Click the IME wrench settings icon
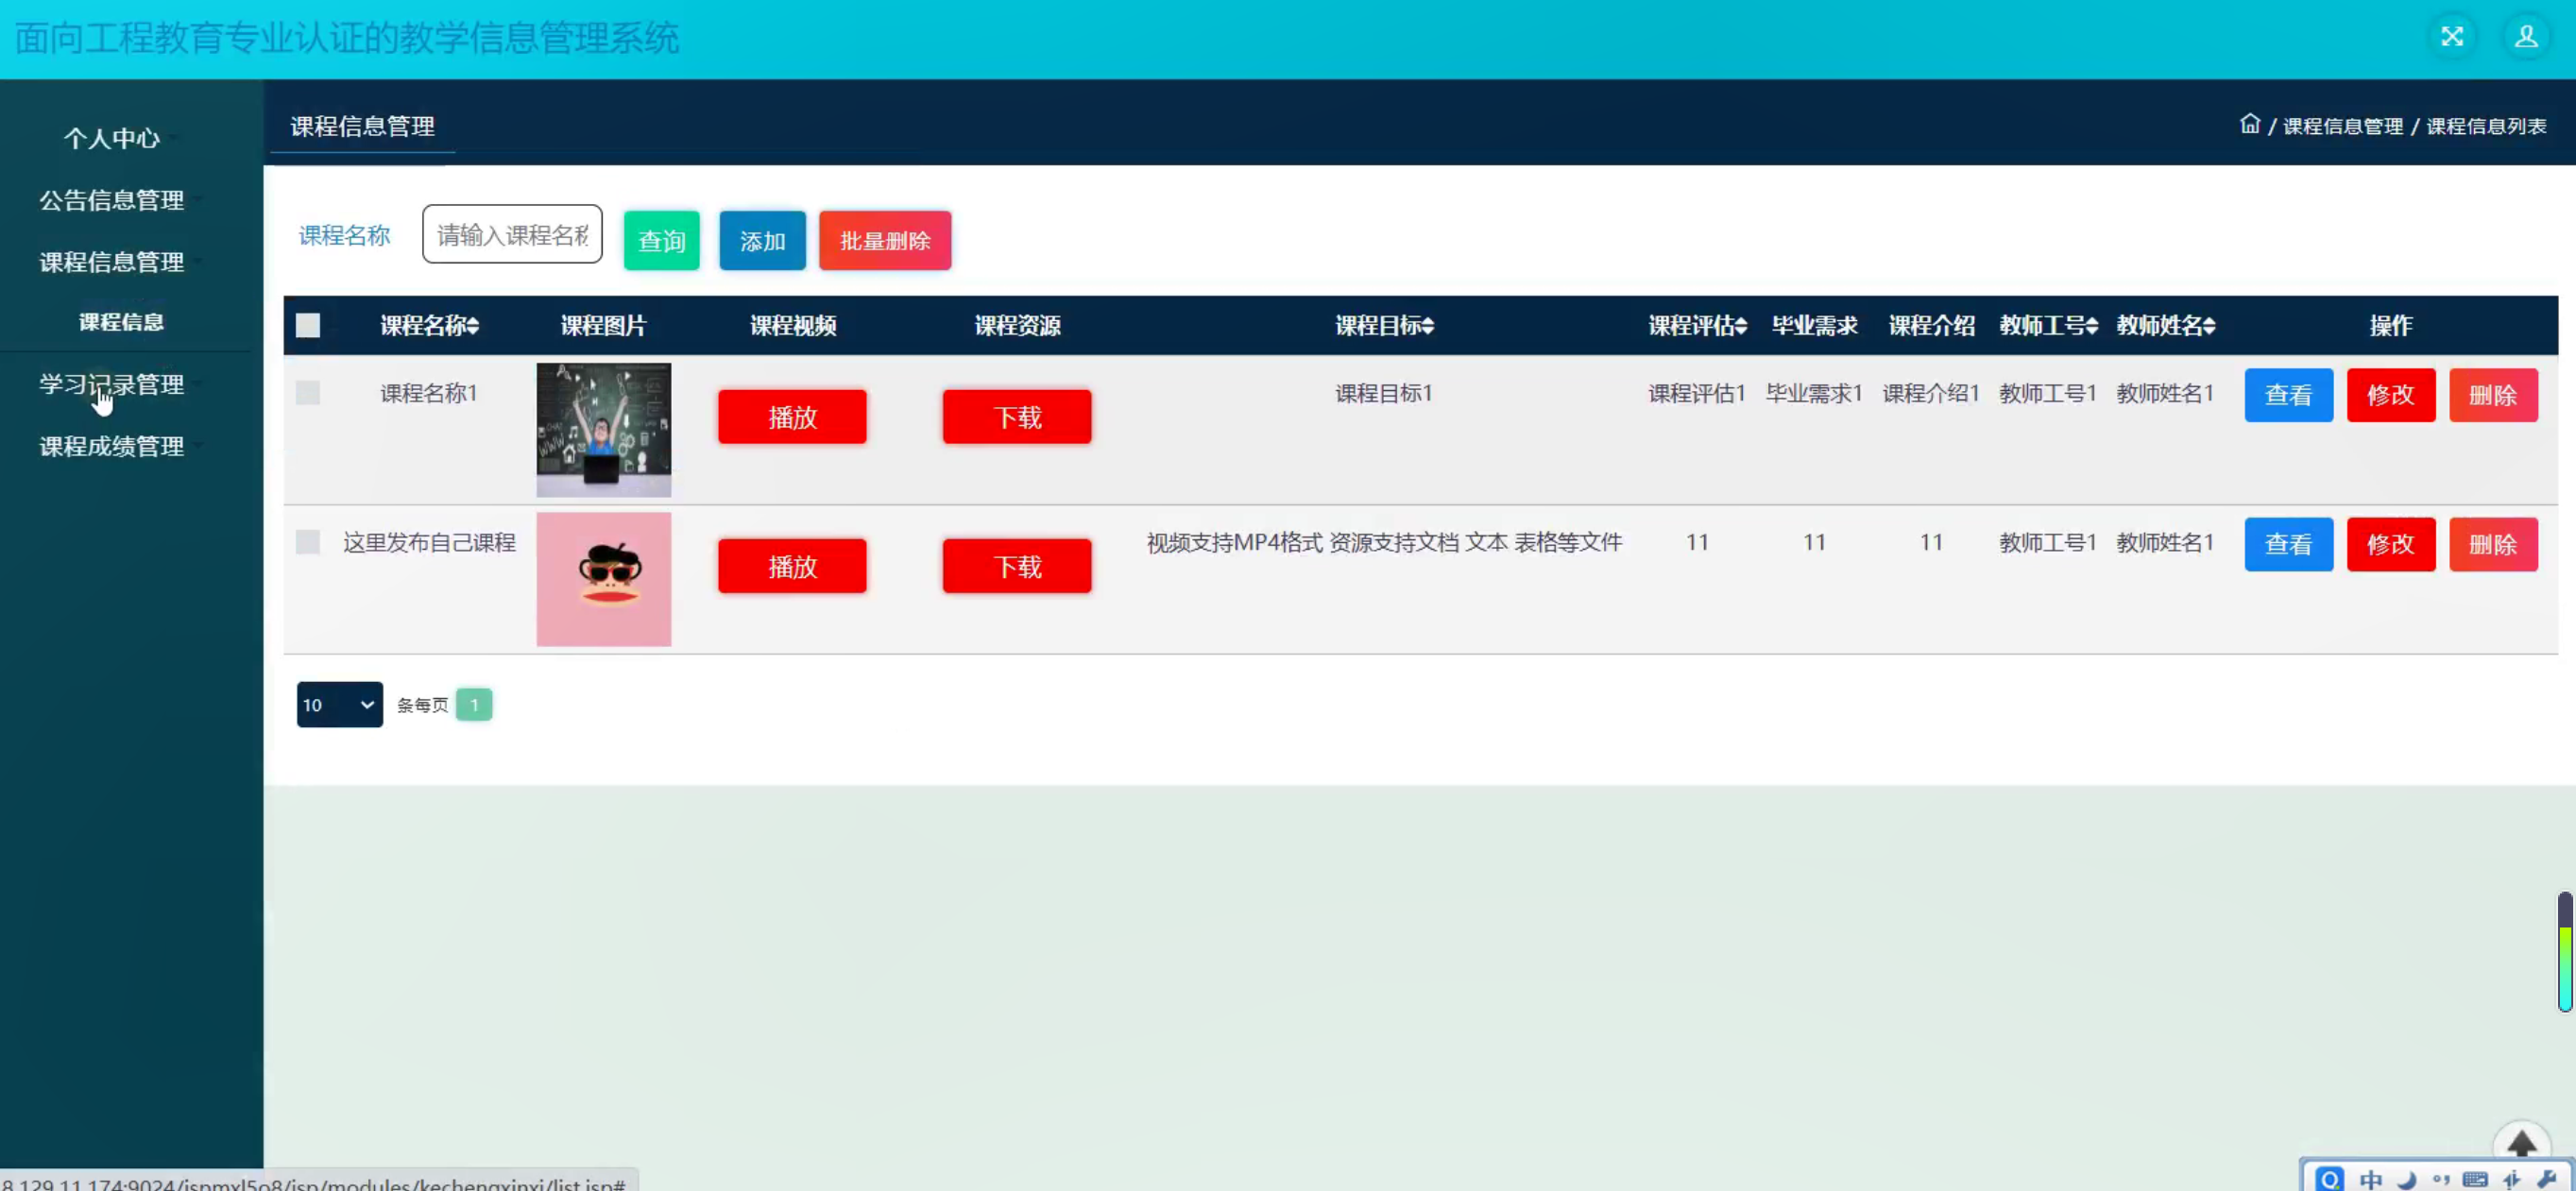The height and width of the screenshot is (1191, 2576). [x=2546, y=1180]
